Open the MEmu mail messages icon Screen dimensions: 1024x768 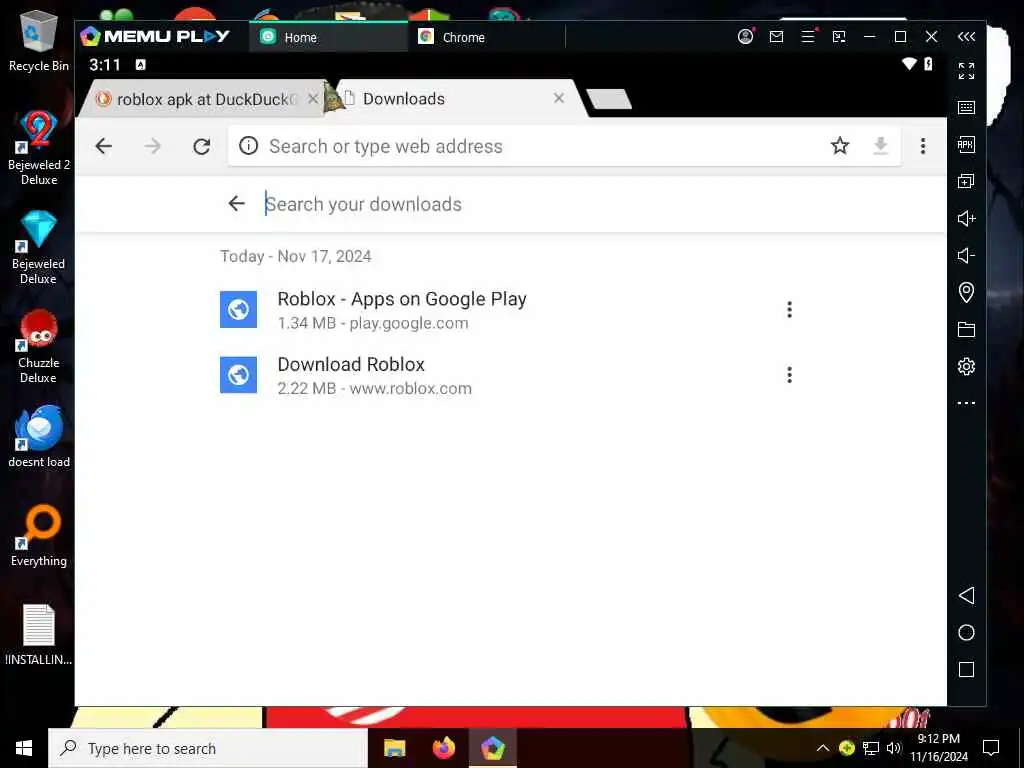pos(776,37)
